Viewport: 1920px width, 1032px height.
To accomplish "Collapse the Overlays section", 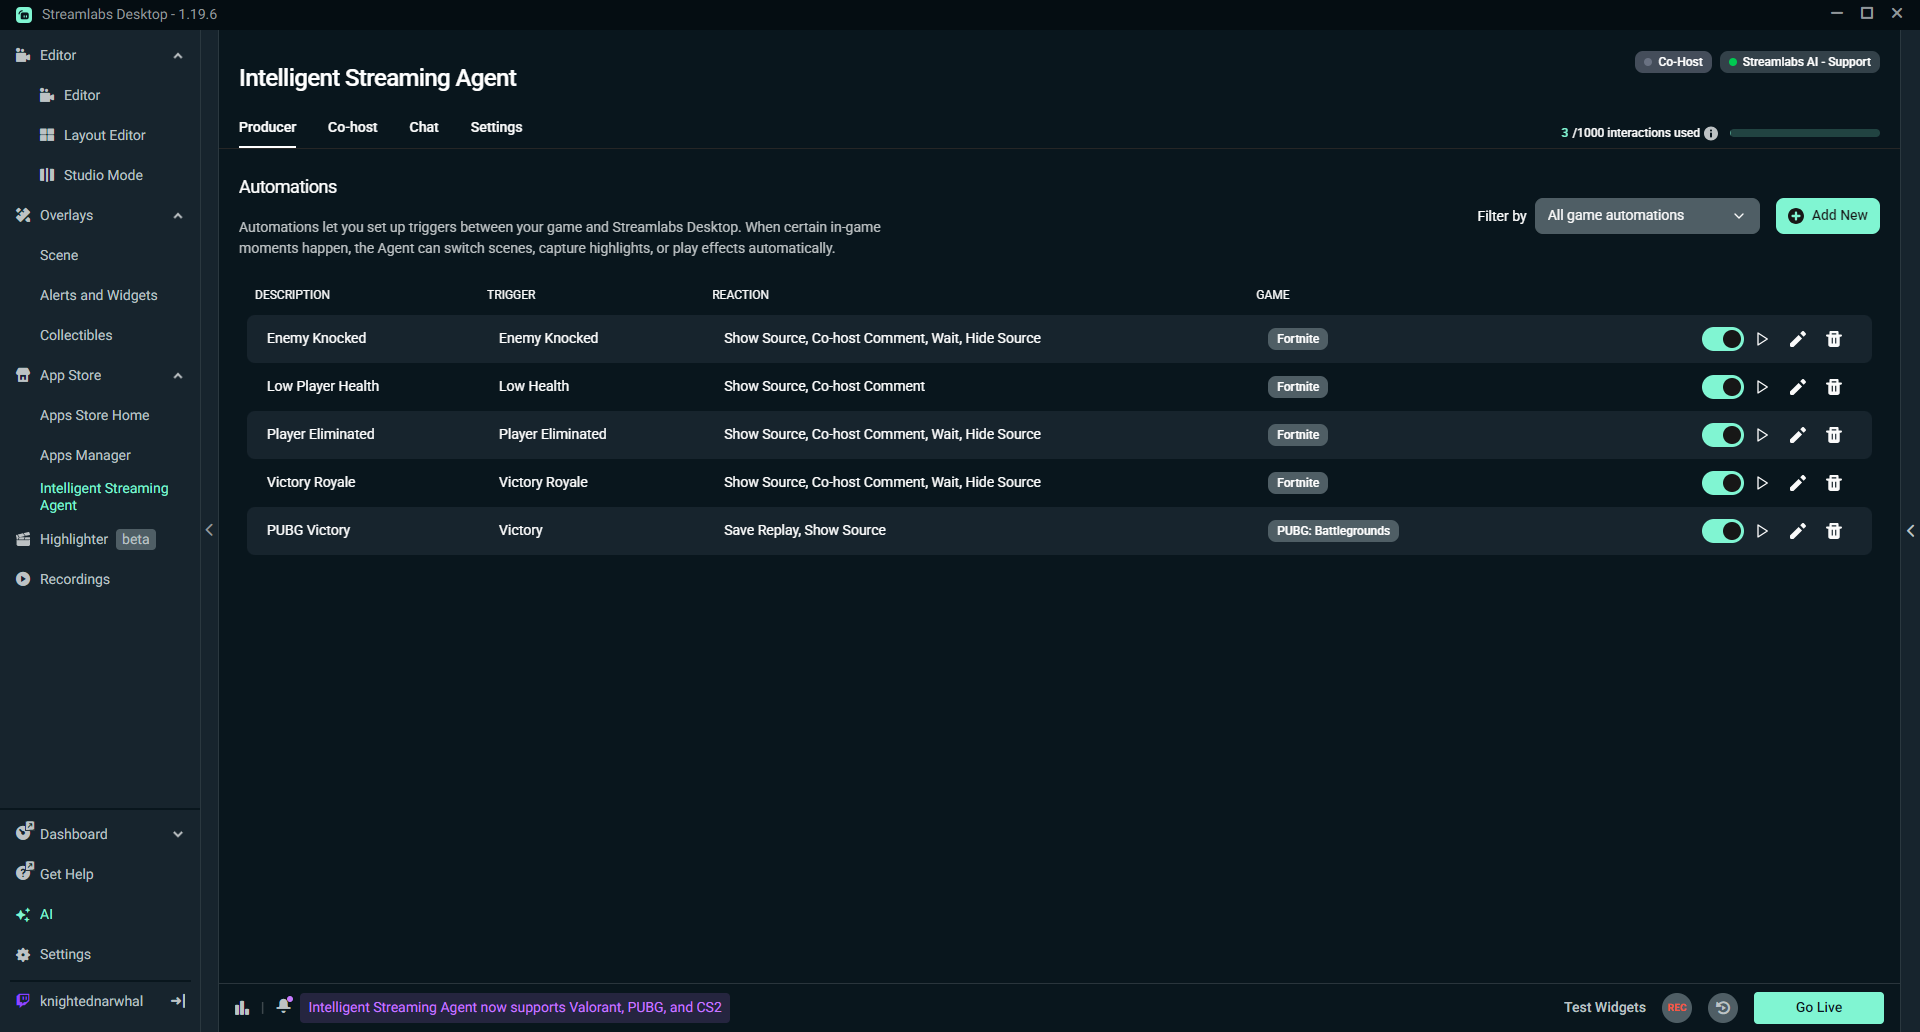I will [x=178, y=215].
